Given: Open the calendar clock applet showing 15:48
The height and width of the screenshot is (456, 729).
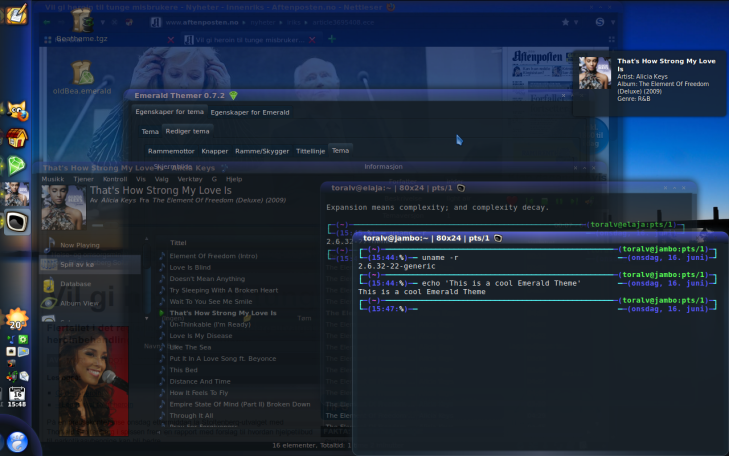Looking at the screenshot, I should tap(17, 397).
